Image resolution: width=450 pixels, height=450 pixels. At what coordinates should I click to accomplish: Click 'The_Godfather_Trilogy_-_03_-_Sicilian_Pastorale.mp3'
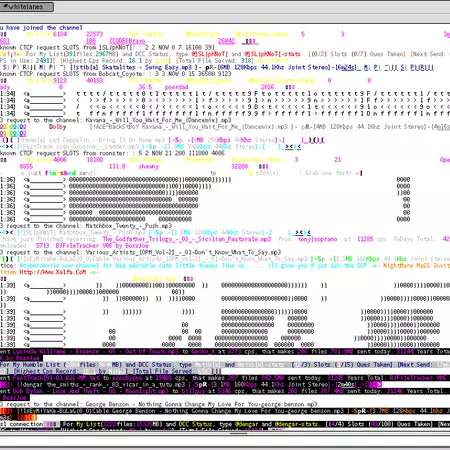tap(187, 239)
